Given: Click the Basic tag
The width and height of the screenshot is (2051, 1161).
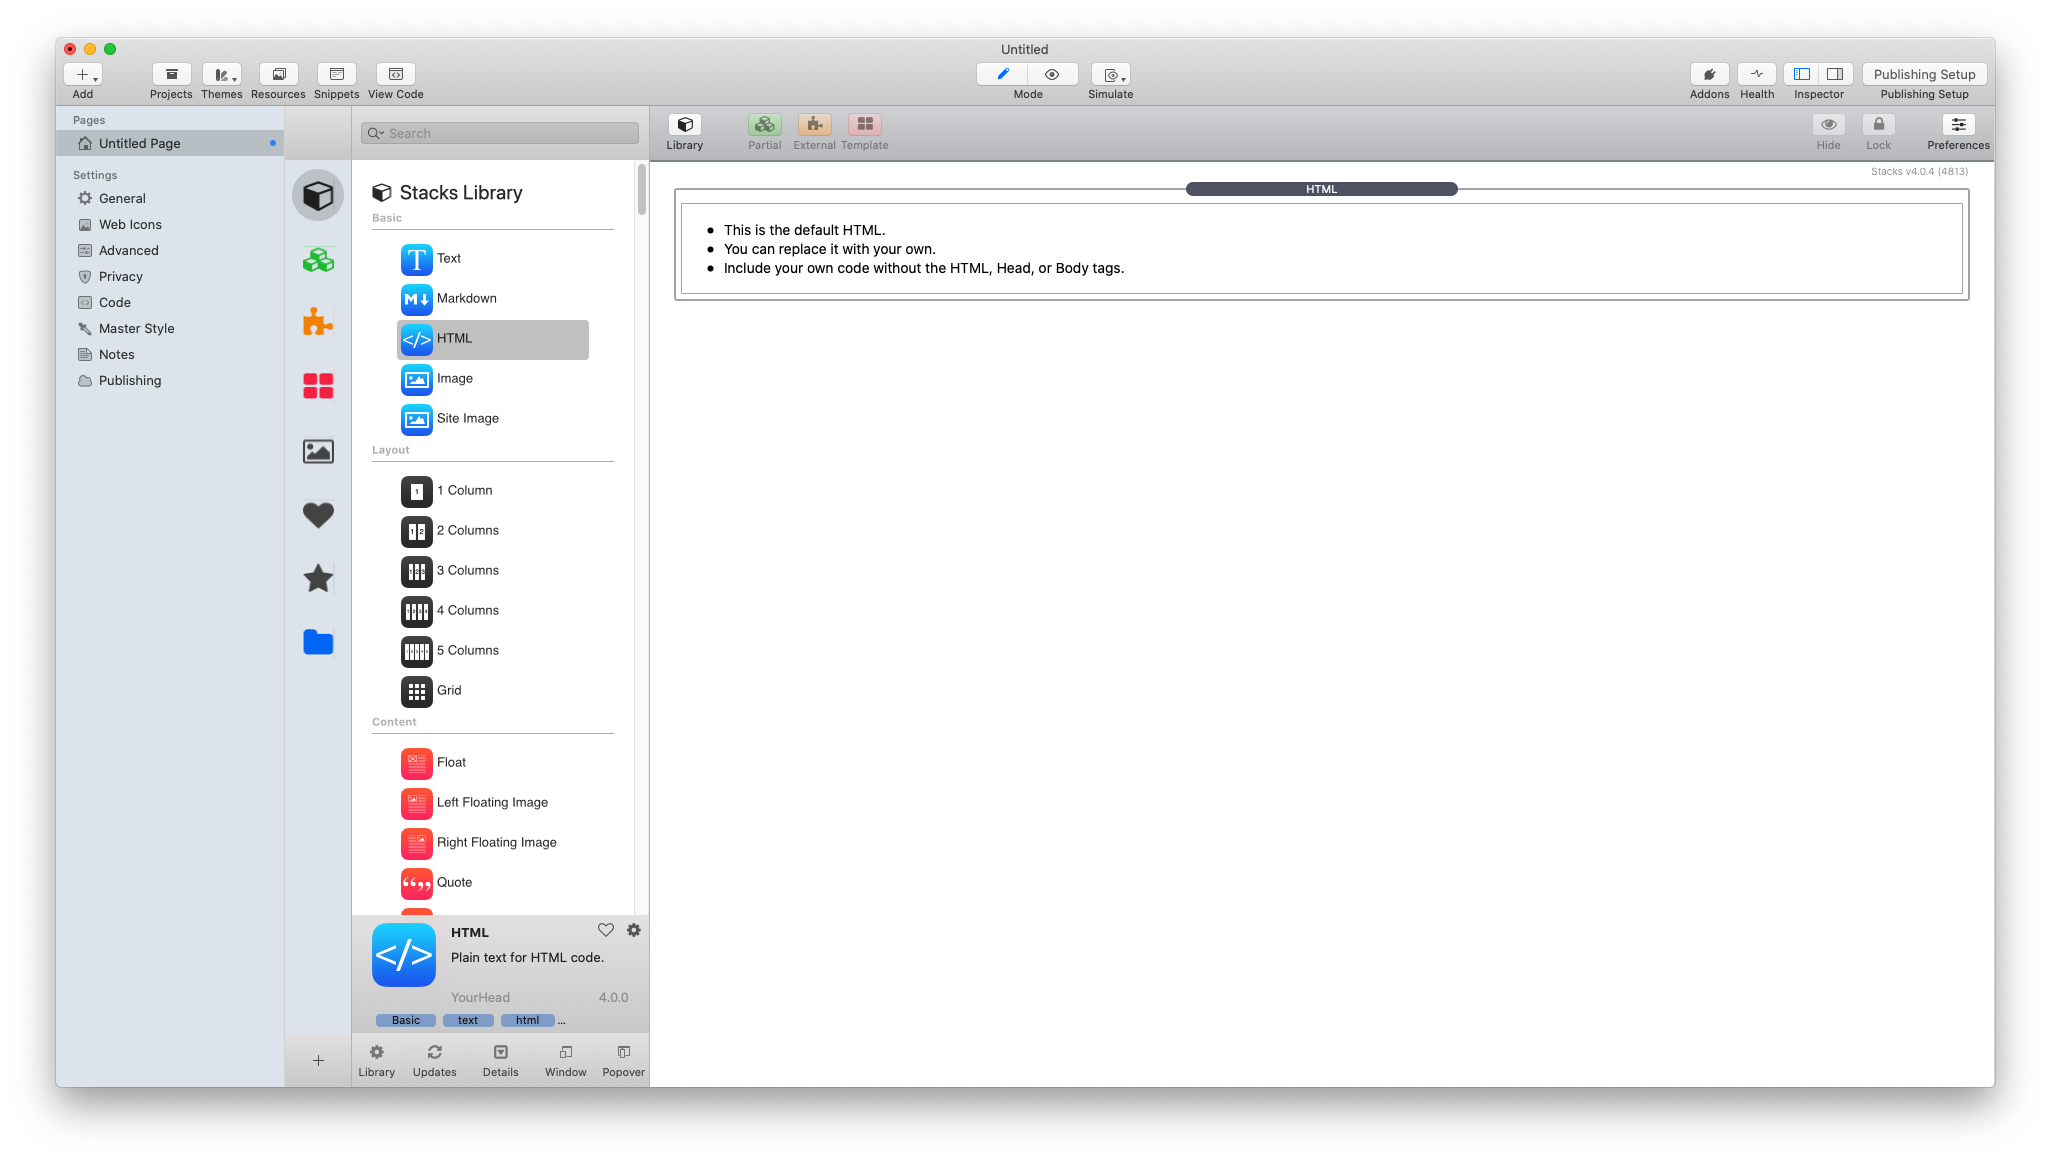Looking at the screenshot, I should [x=406, y=1020].
